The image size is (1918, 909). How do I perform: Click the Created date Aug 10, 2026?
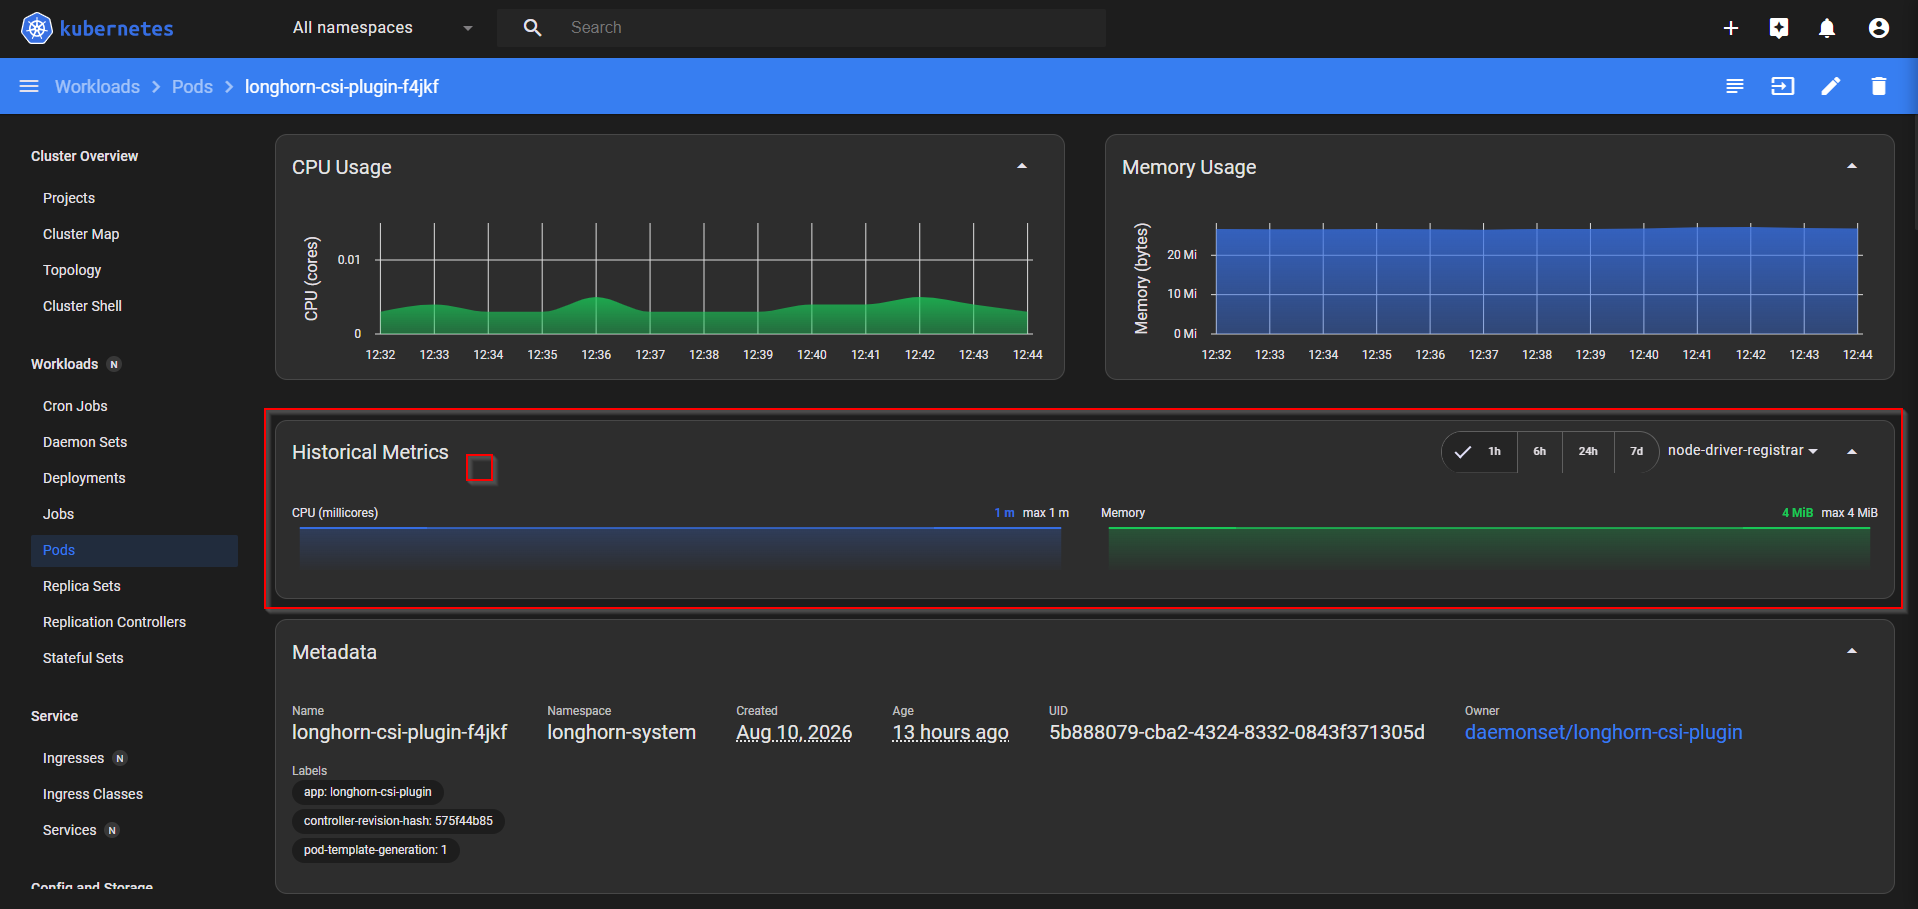pos(794,732)
